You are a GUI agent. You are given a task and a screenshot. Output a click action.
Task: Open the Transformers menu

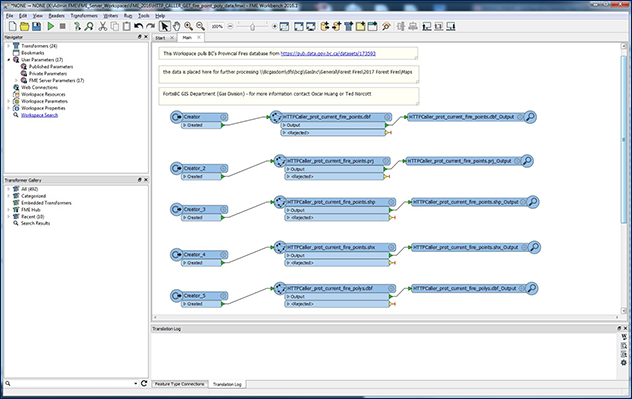(84, 16)
